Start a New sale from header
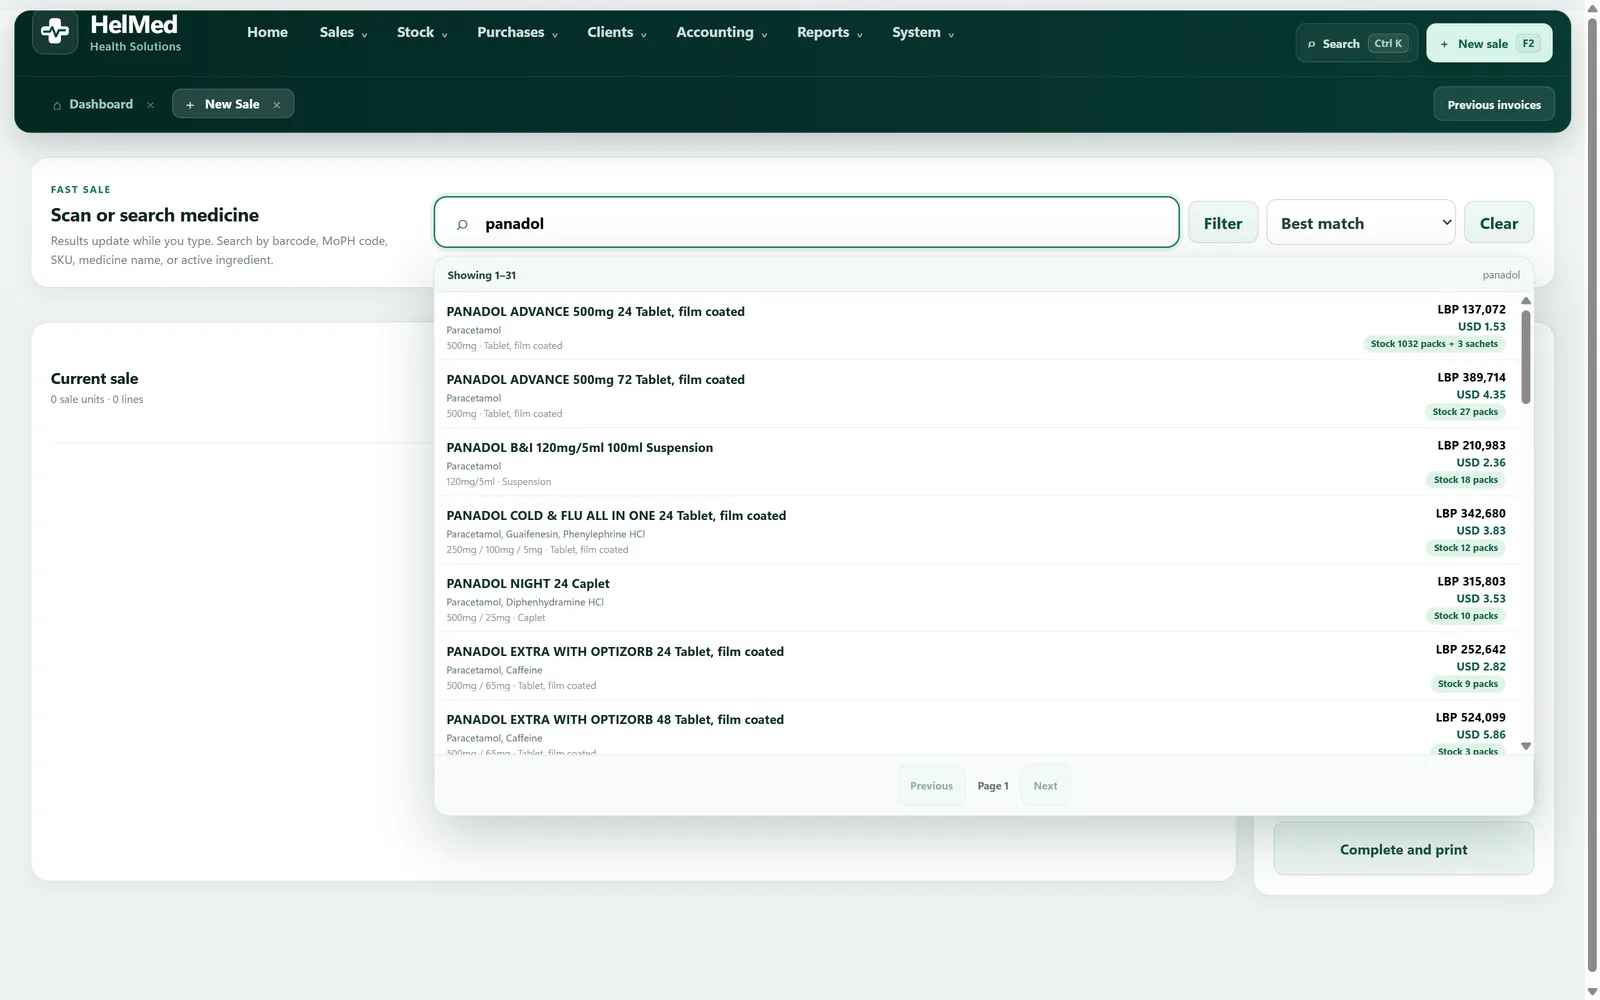This screenshot has width=1600, height=1000. pyautogui.click(x=1489, y=44)
